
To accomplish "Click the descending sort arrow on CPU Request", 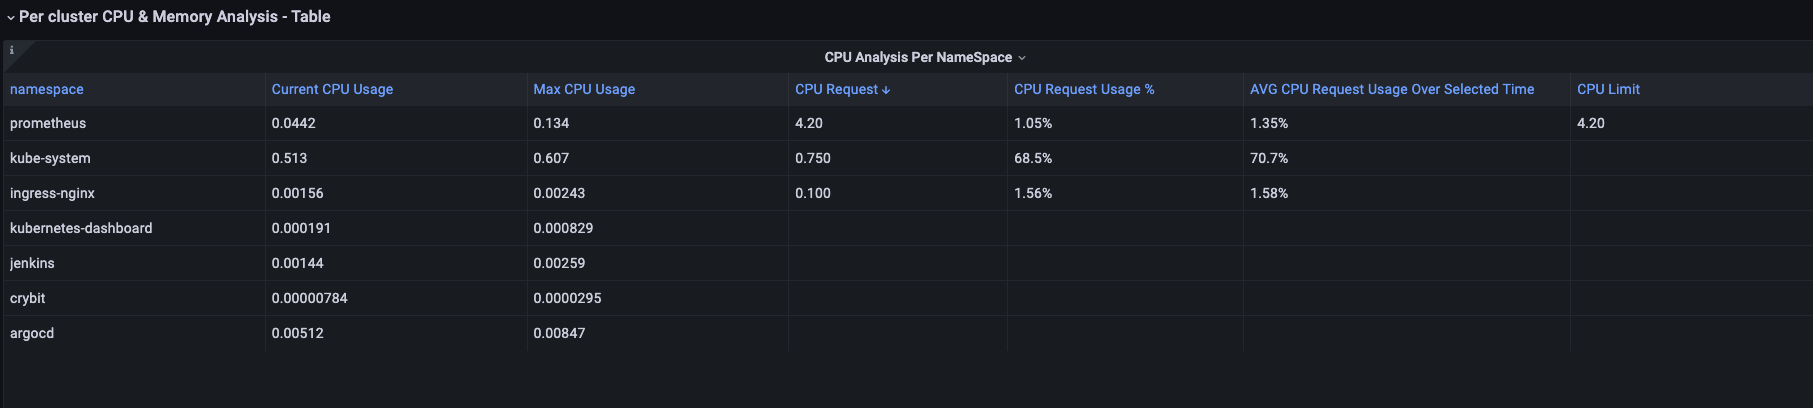I will tap(886, 90).
